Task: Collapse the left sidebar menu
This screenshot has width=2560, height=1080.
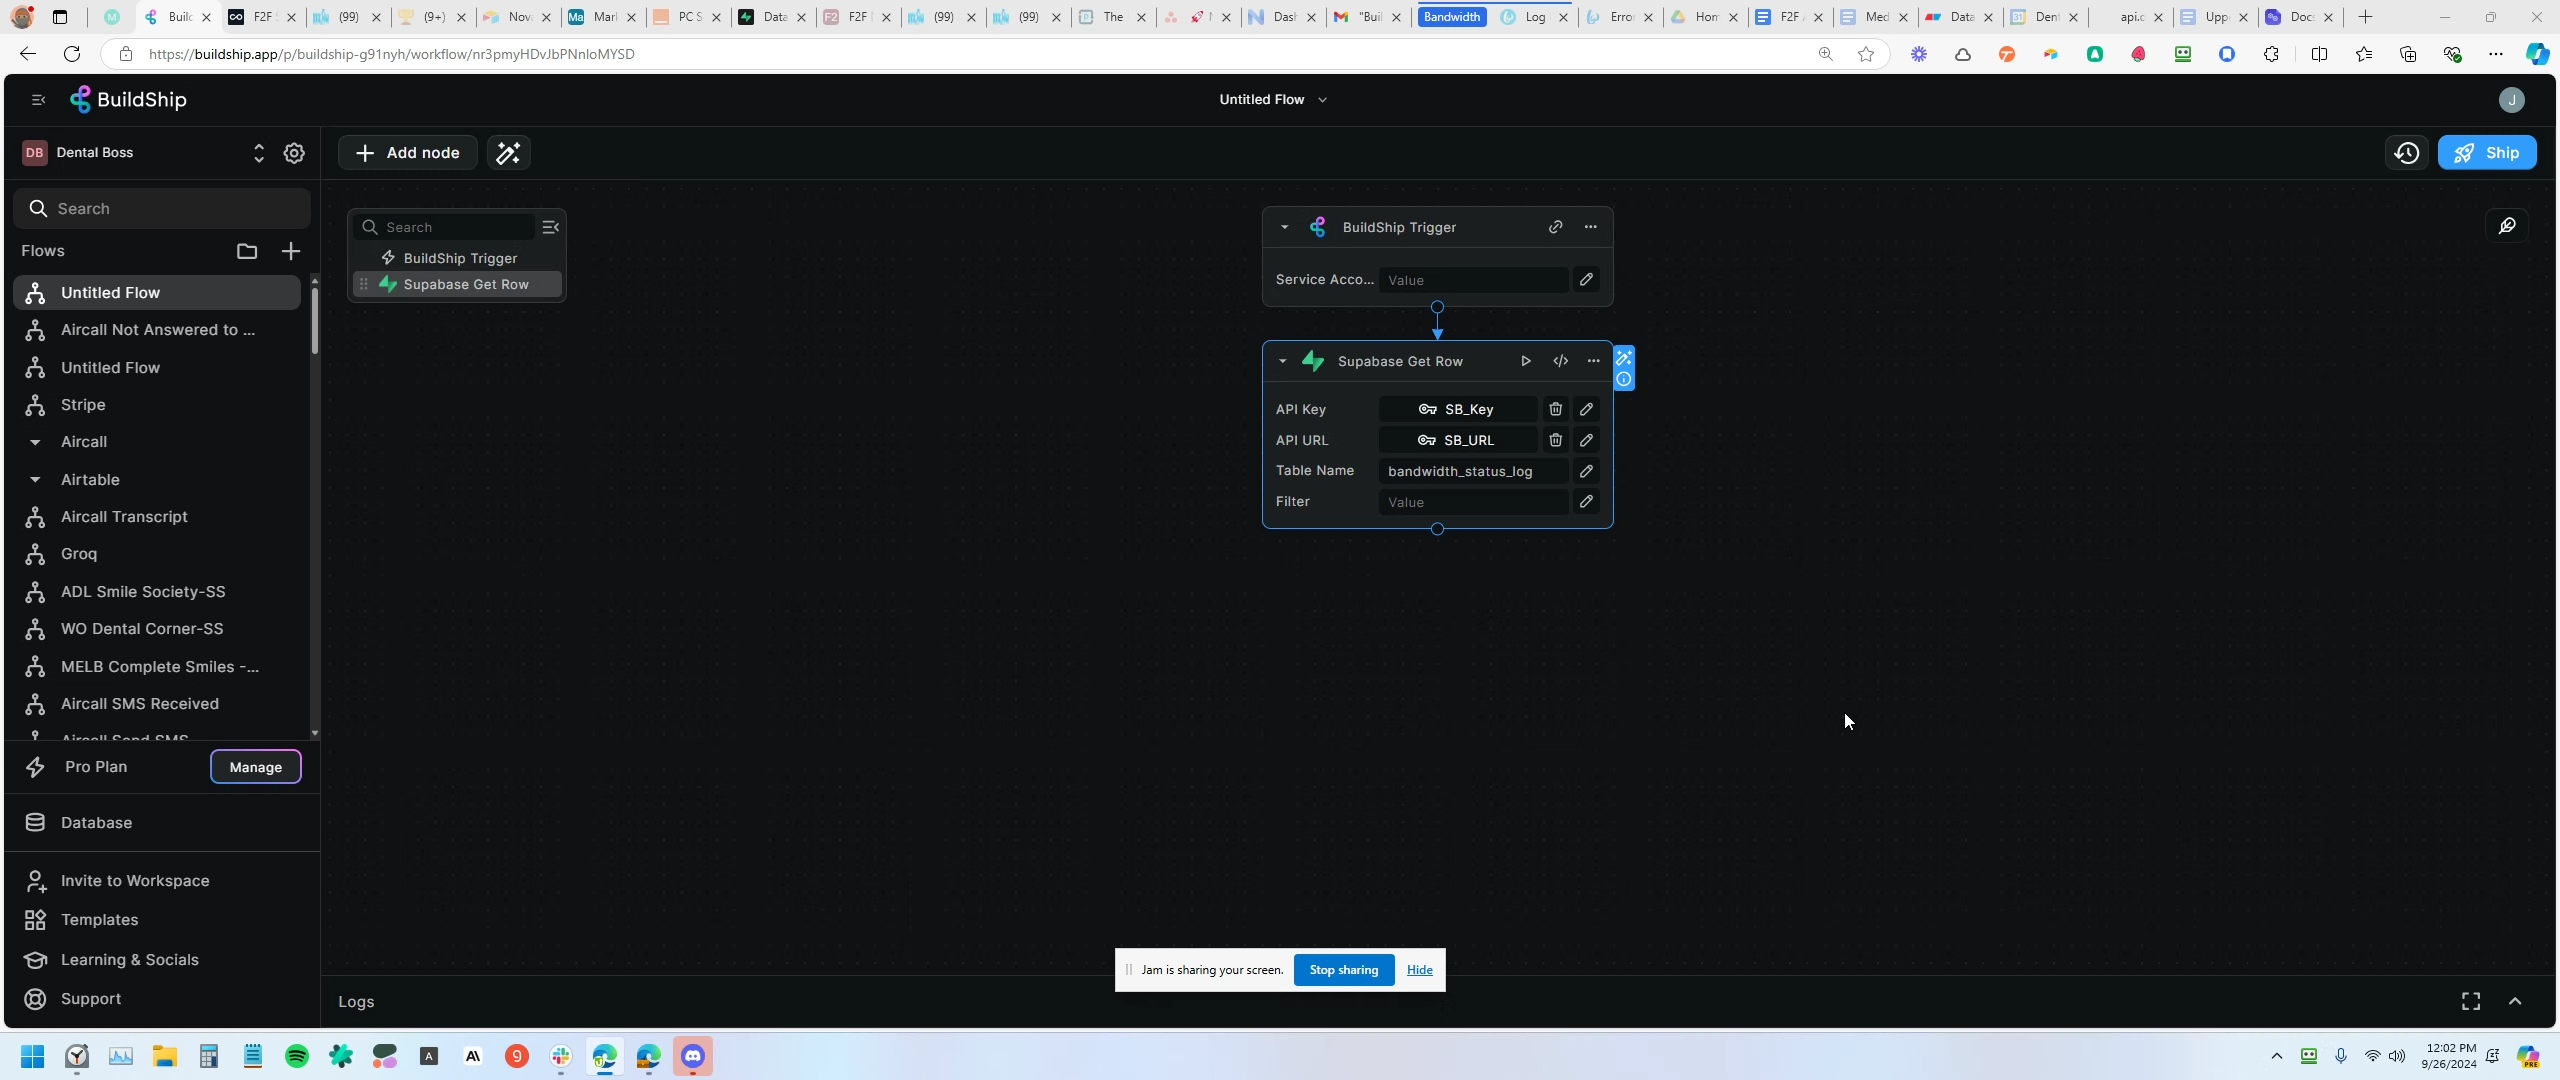Action: point(38,100)
